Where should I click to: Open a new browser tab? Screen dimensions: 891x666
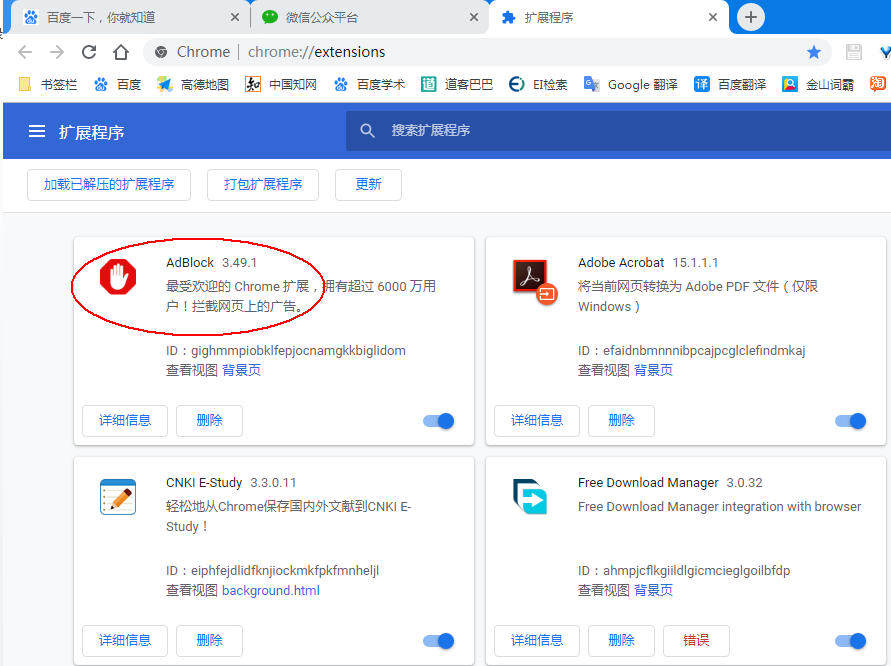[x=751, y=17]
